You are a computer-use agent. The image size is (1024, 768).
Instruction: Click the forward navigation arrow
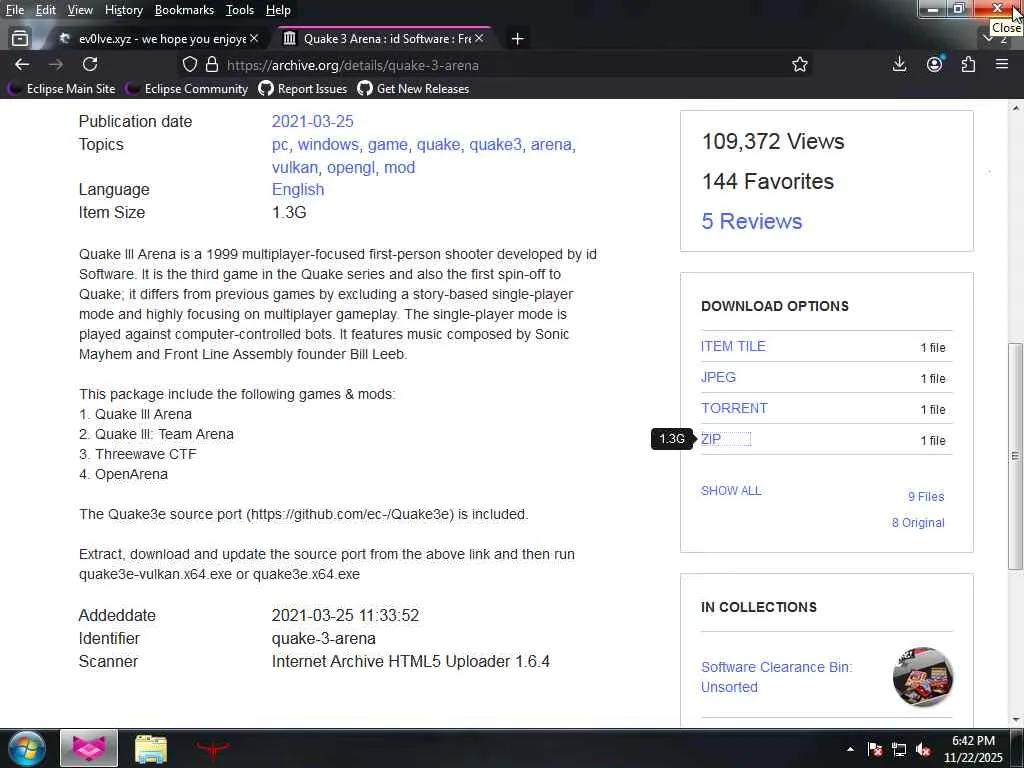click(56, 65)
